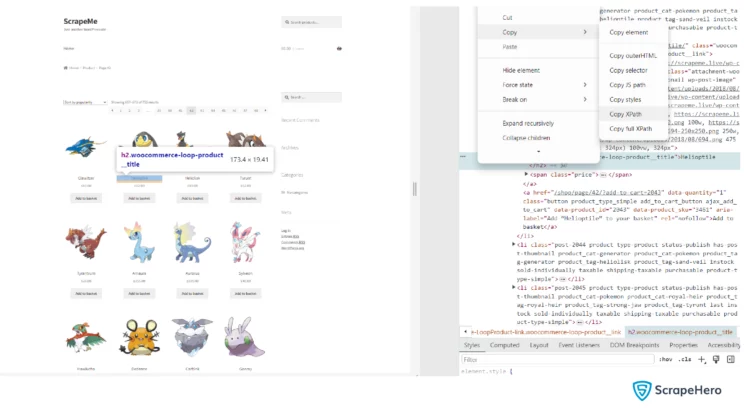Image resolution: width=744 pixels, height=413 pixels.
Task: Open the Sort by popularity dropdown
Action: pos(85,102)
